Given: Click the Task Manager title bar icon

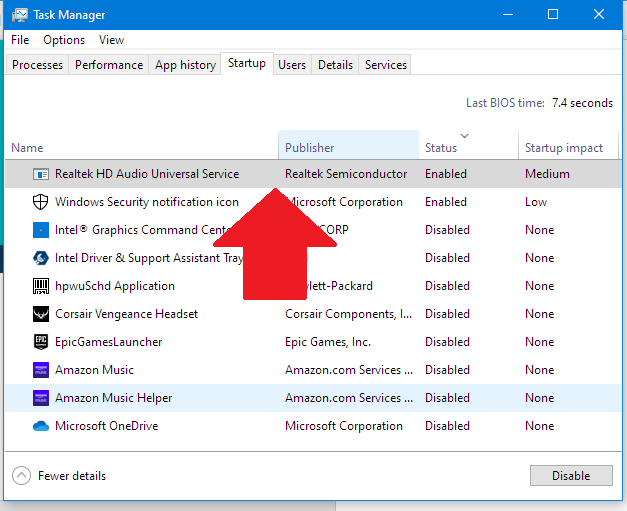Looking at the screenshot, I should click(x=20, y=15).
